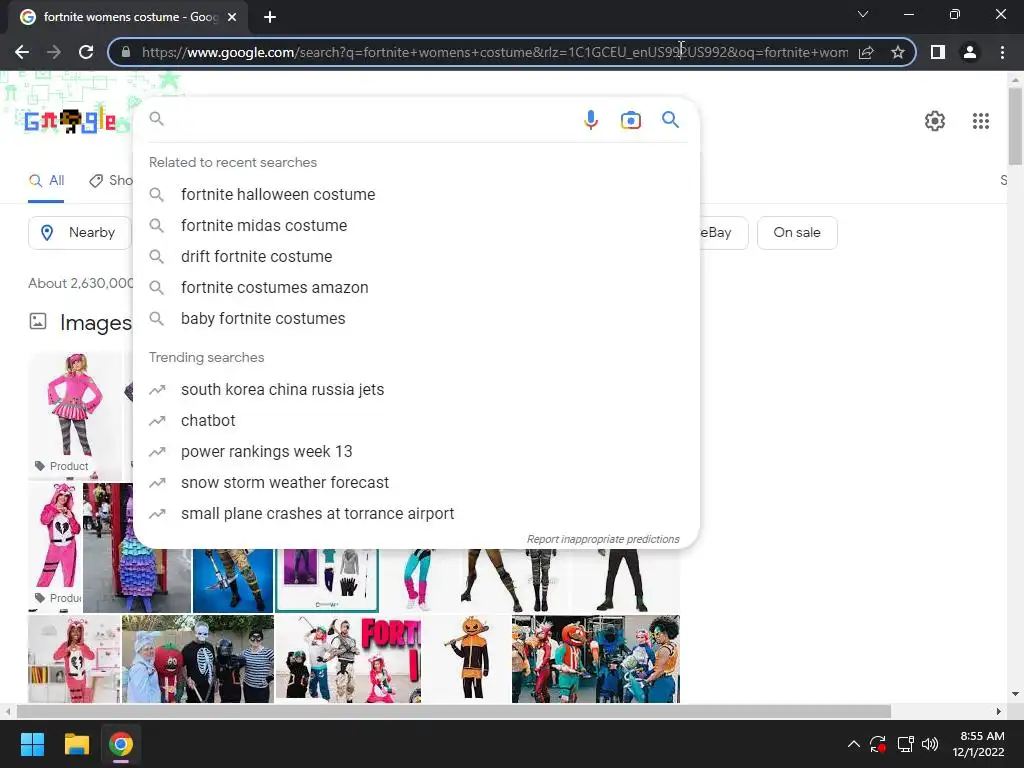The image size is (1024, 768).
Task: Go back to the previous page
Action: click(x=22, y=52)
